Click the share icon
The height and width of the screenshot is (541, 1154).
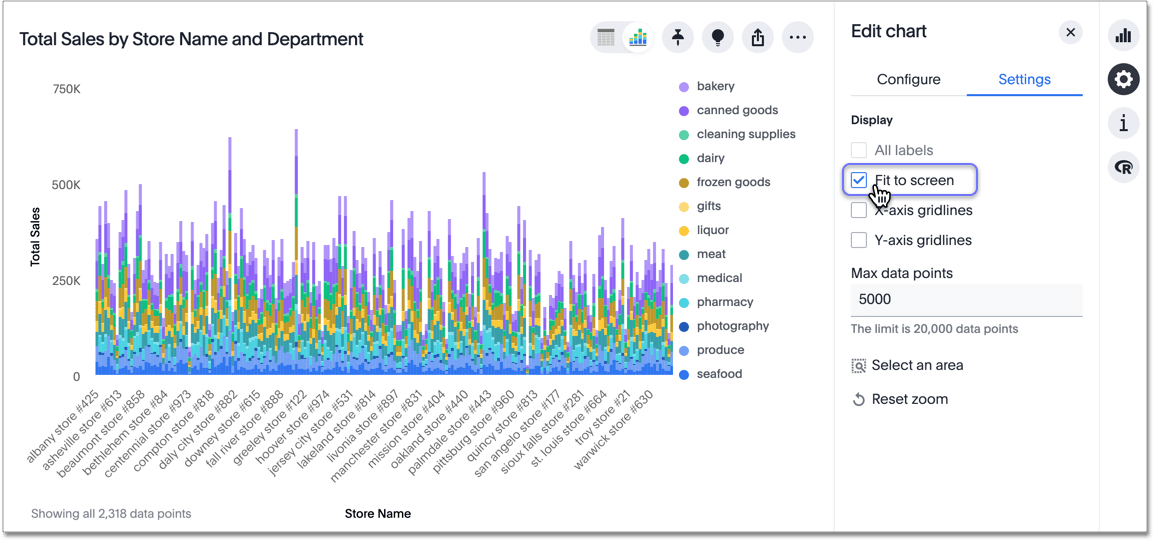point(758,38)
